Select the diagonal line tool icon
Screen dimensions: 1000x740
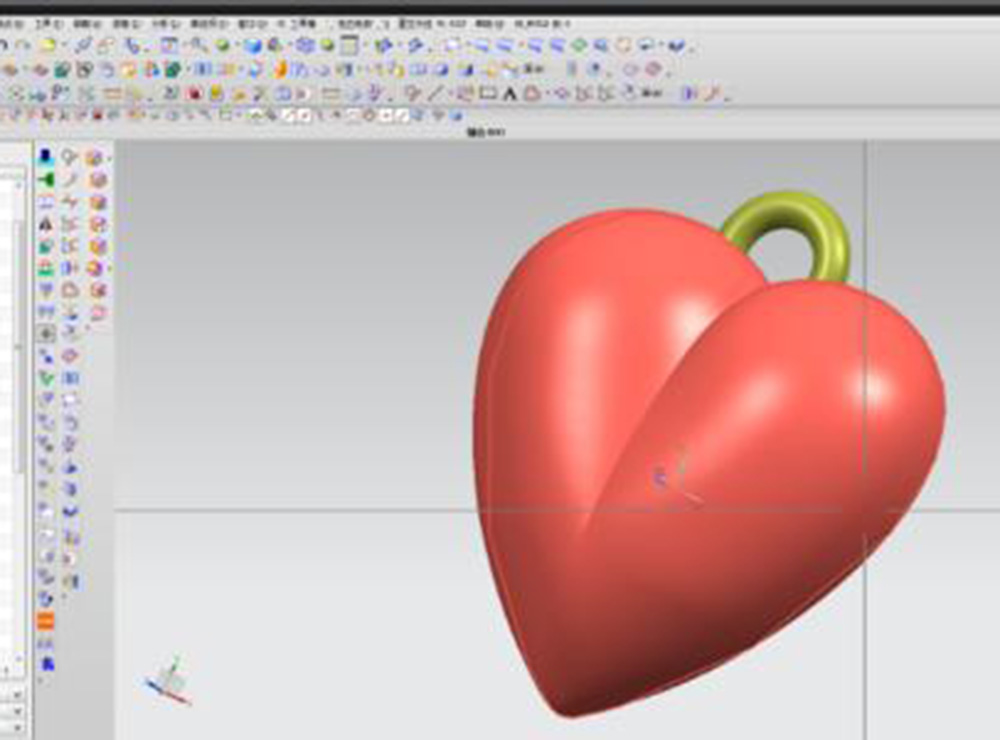[435, 94]
